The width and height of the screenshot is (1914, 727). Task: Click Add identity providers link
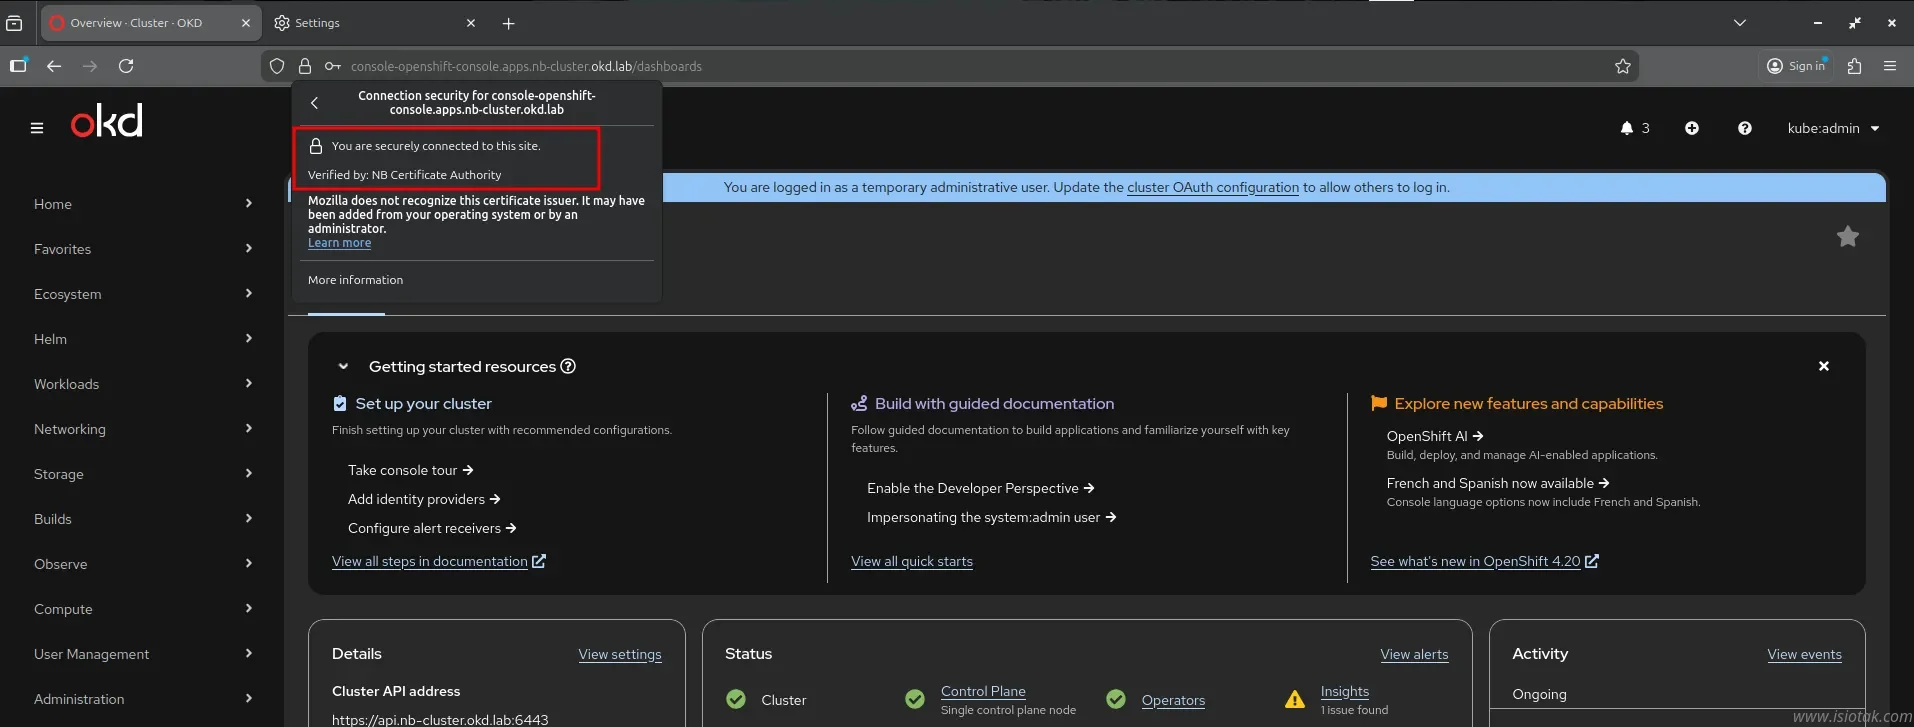tap(423, 499)
